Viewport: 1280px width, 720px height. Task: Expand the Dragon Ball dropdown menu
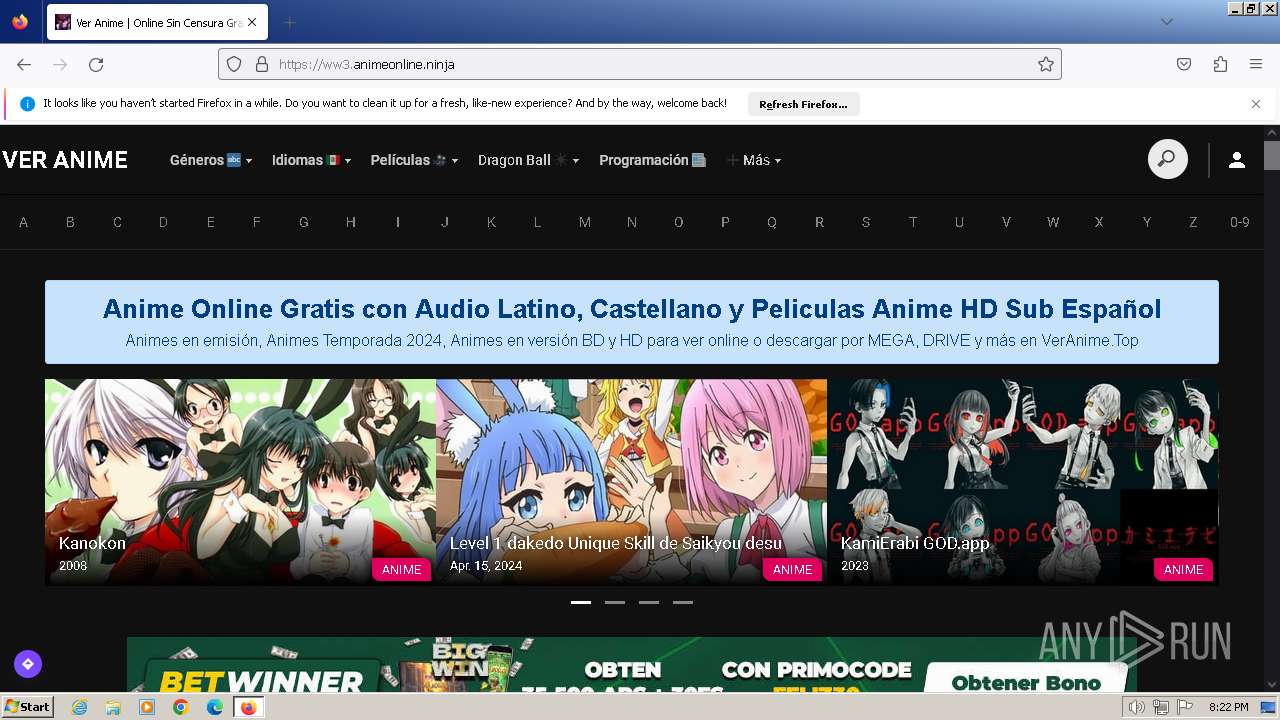click(528, 160)
